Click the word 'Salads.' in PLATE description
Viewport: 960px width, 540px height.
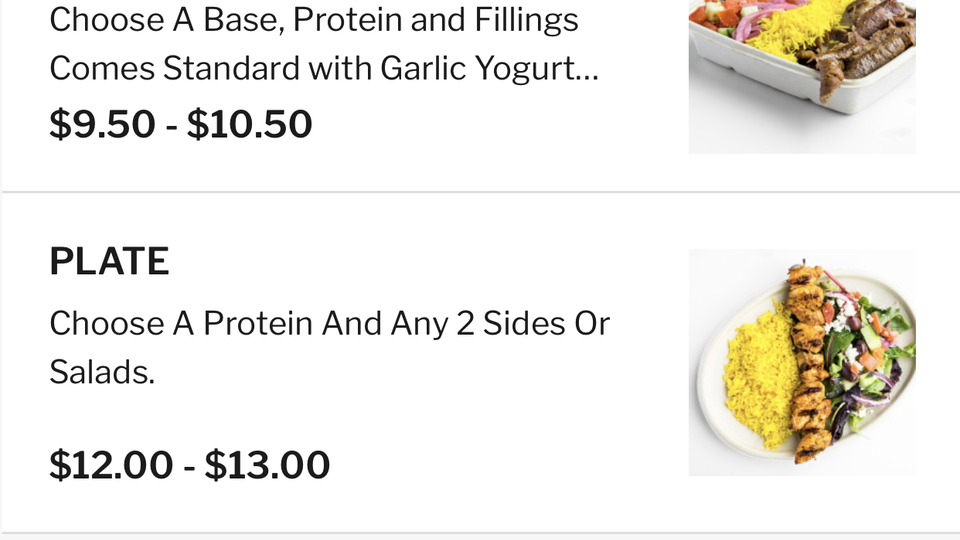102,372
